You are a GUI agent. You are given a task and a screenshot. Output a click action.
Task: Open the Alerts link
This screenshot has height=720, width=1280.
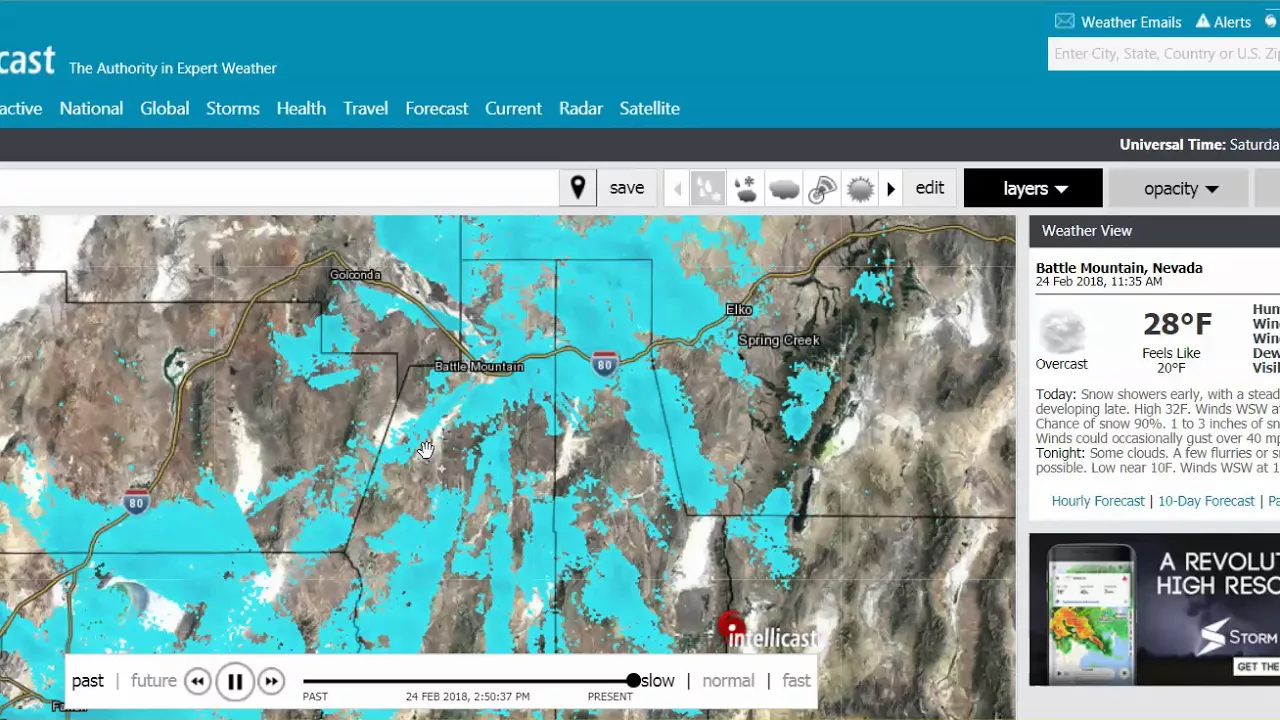point(1233,22)
